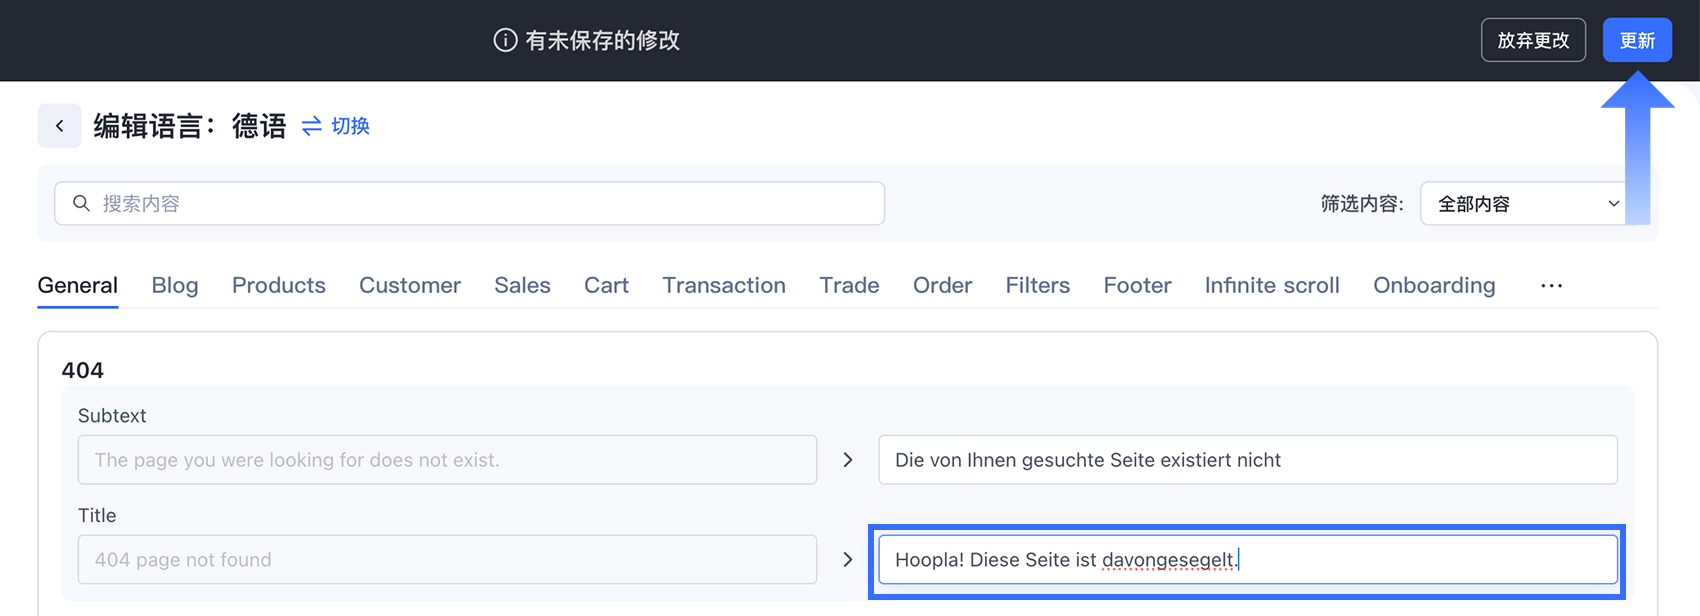Focus the 搜索内容 search field
The height and width of the screenshot is (616, 1700).
click(469, 204)
